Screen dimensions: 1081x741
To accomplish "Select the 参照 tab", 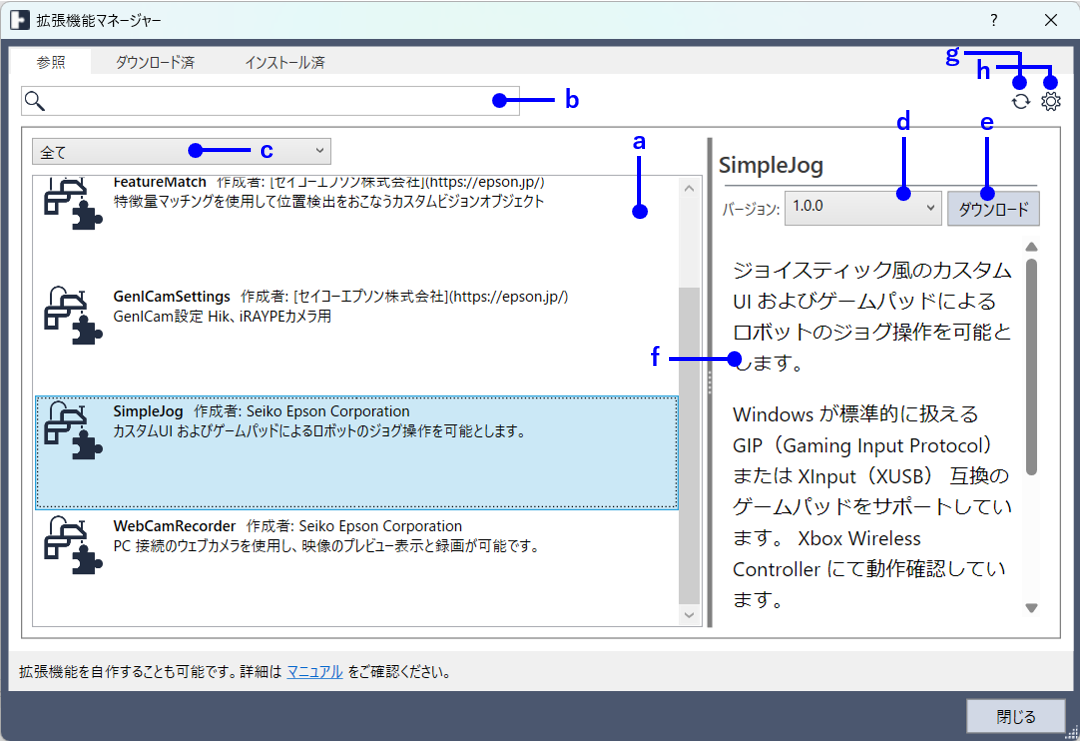I will (x=51, y=62).
